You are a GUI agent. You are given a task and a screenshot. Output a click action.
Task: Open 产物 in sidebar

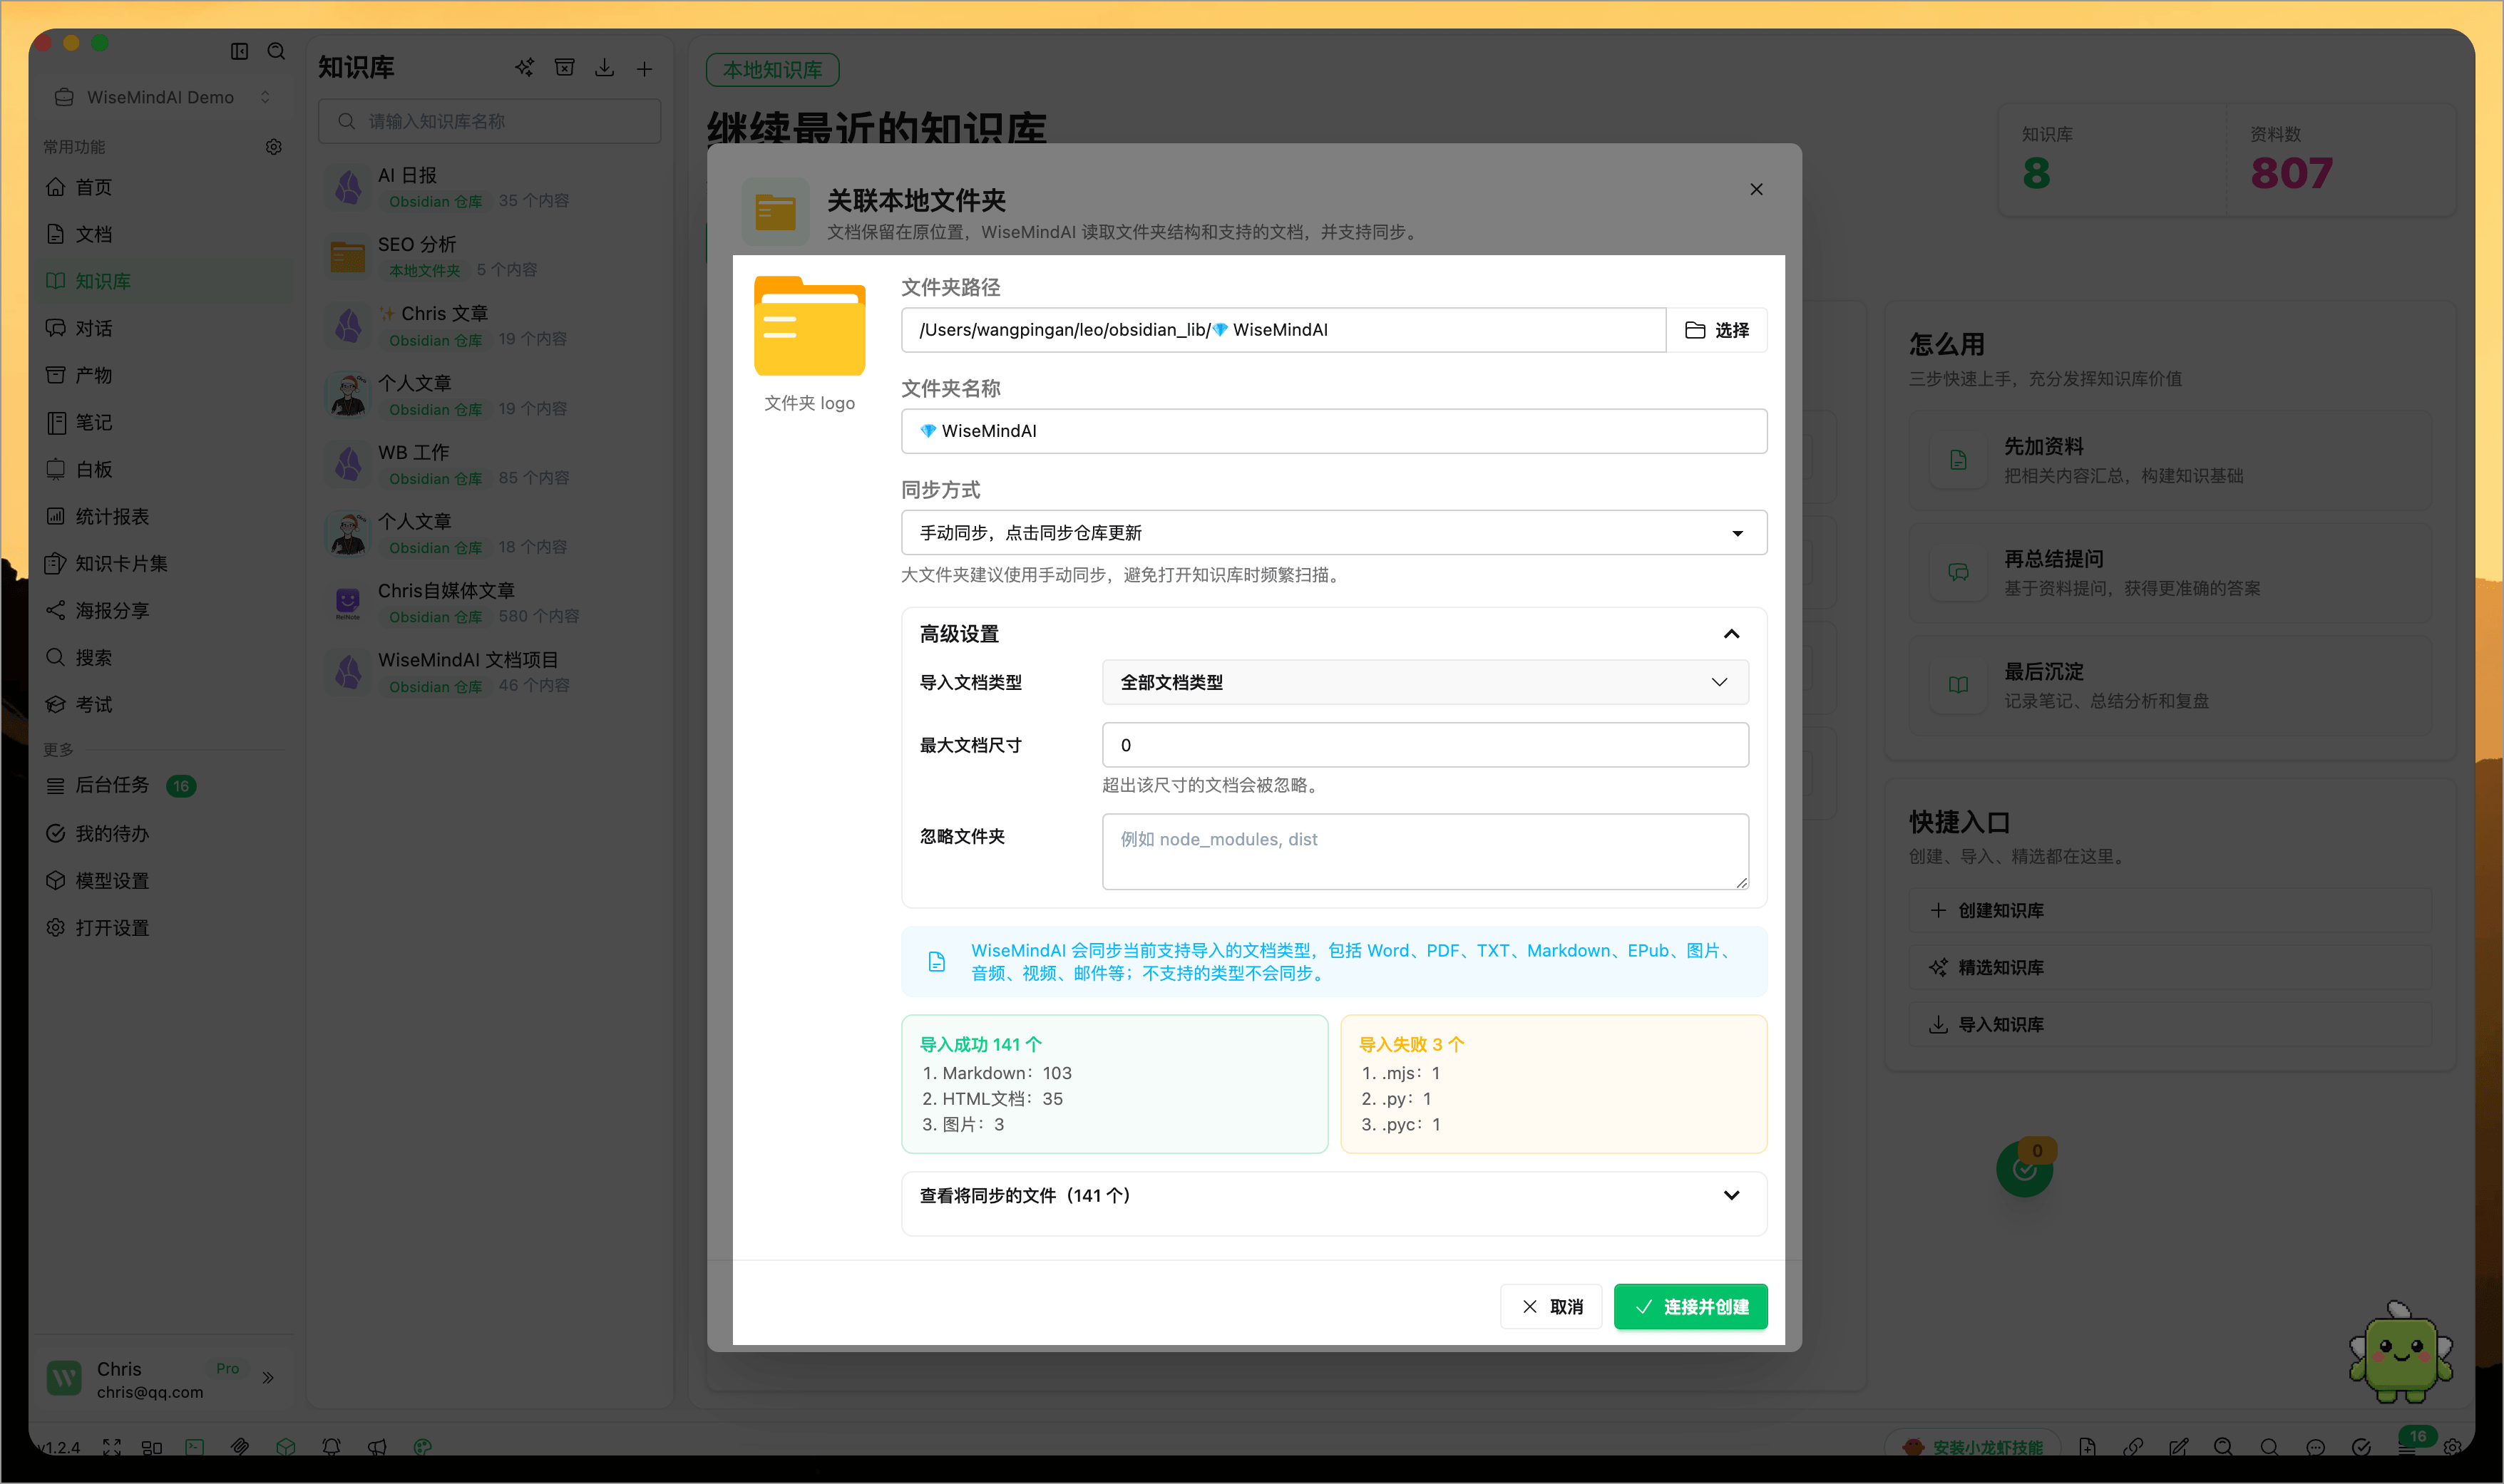pyautogui.click(x=163, y=375)
